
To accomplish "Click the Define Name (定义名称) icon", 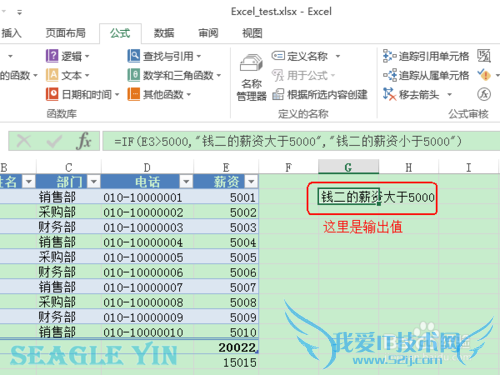I will 278,56.
